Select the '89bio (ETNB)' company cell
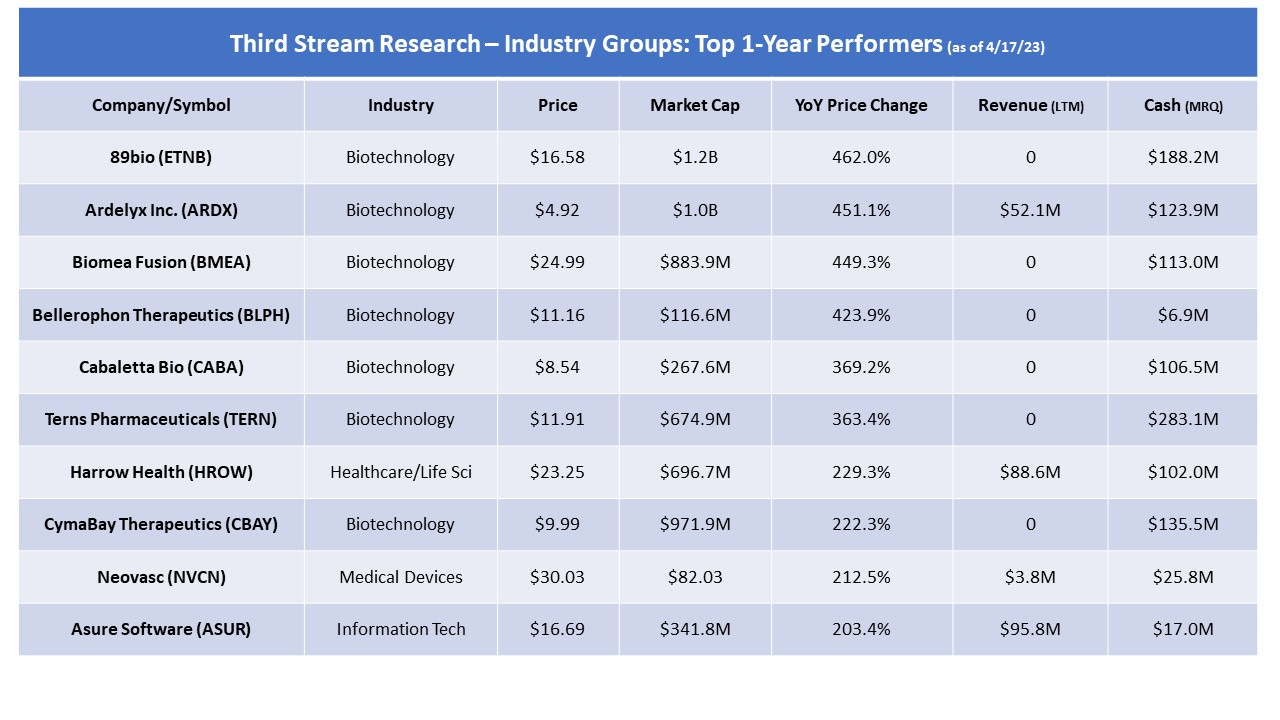This screenshot has height=720, width=1280. click(161, 157)
